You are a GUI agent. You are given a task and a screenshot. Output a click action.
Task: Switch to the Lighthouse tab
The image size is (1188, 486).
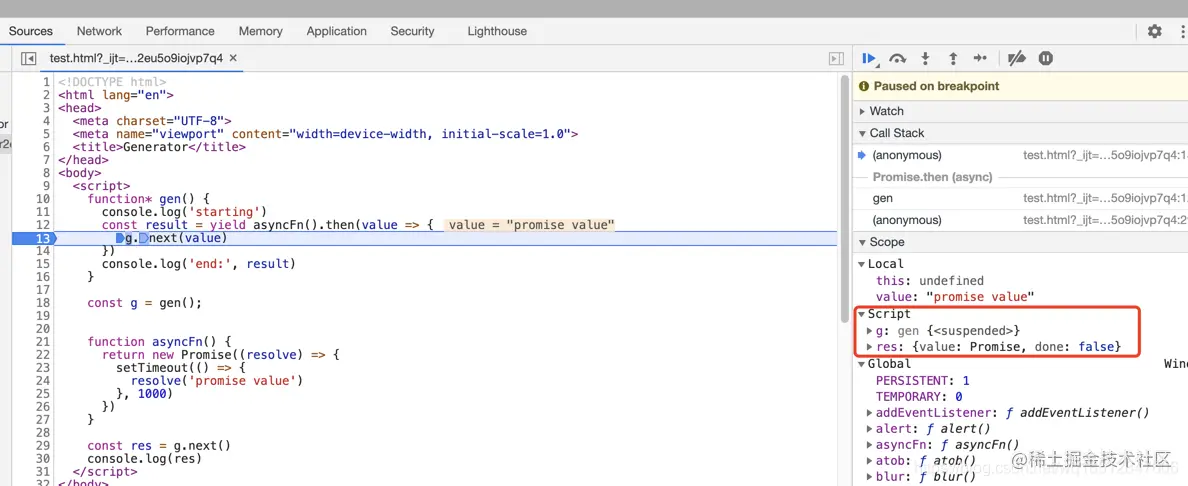point(497,31)
